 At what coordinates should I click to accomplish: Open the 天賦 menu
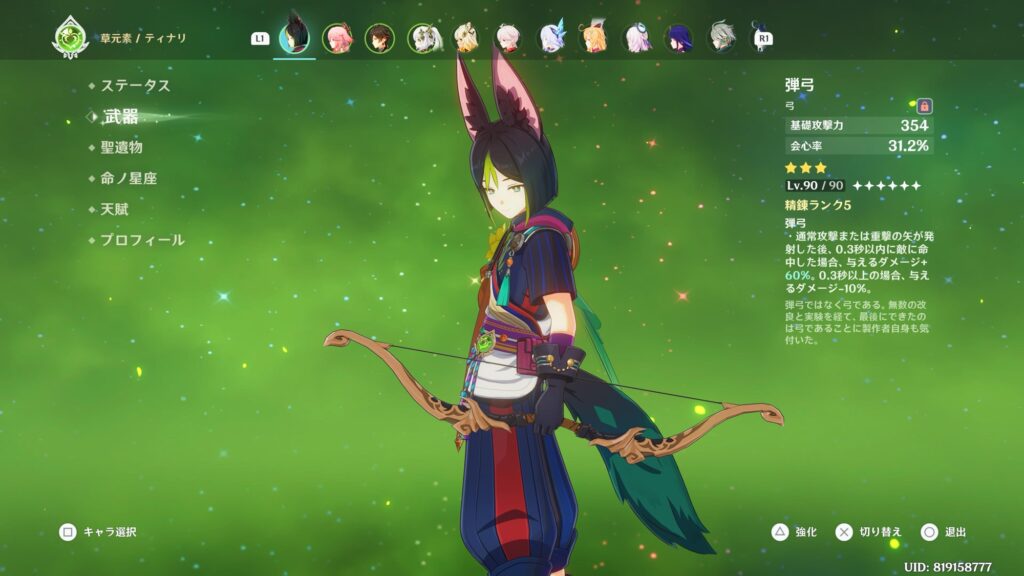click(x=114, y=209)
